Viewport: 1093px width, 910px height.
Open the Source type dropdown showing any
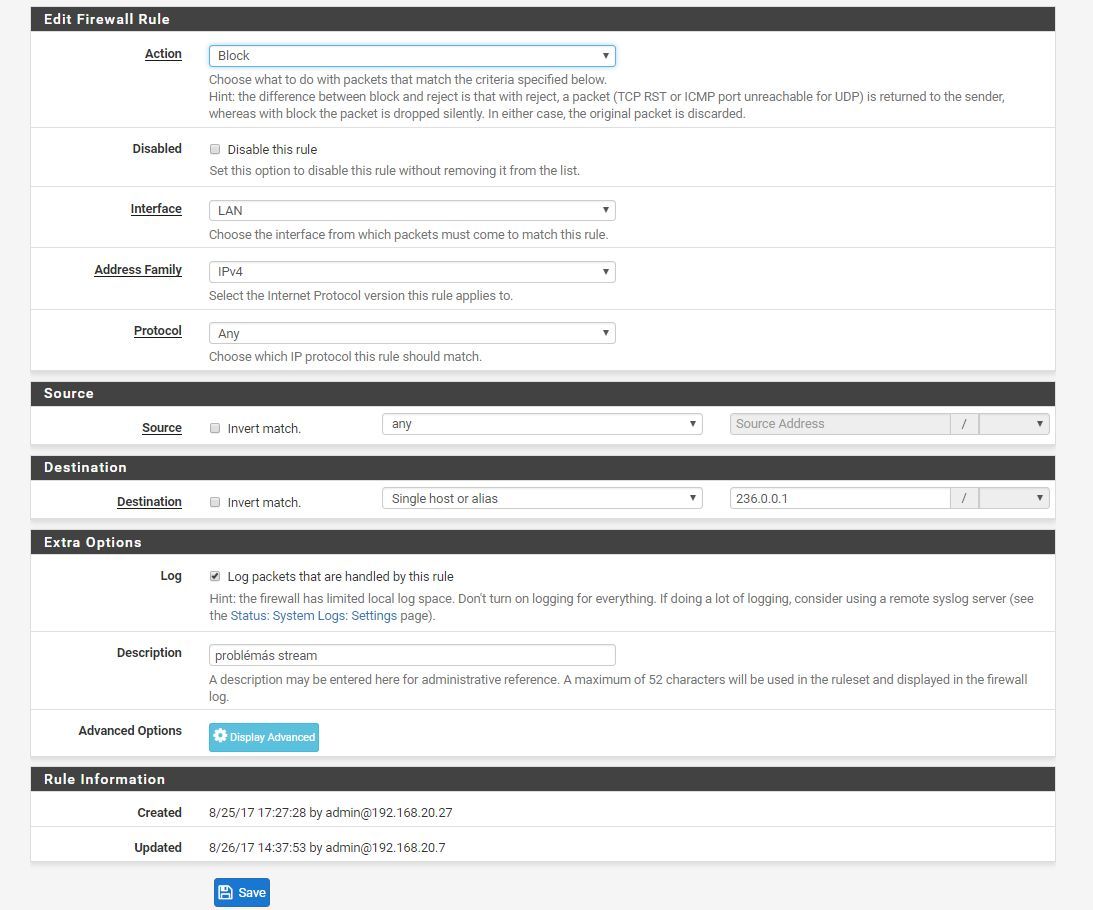point(542,424)
